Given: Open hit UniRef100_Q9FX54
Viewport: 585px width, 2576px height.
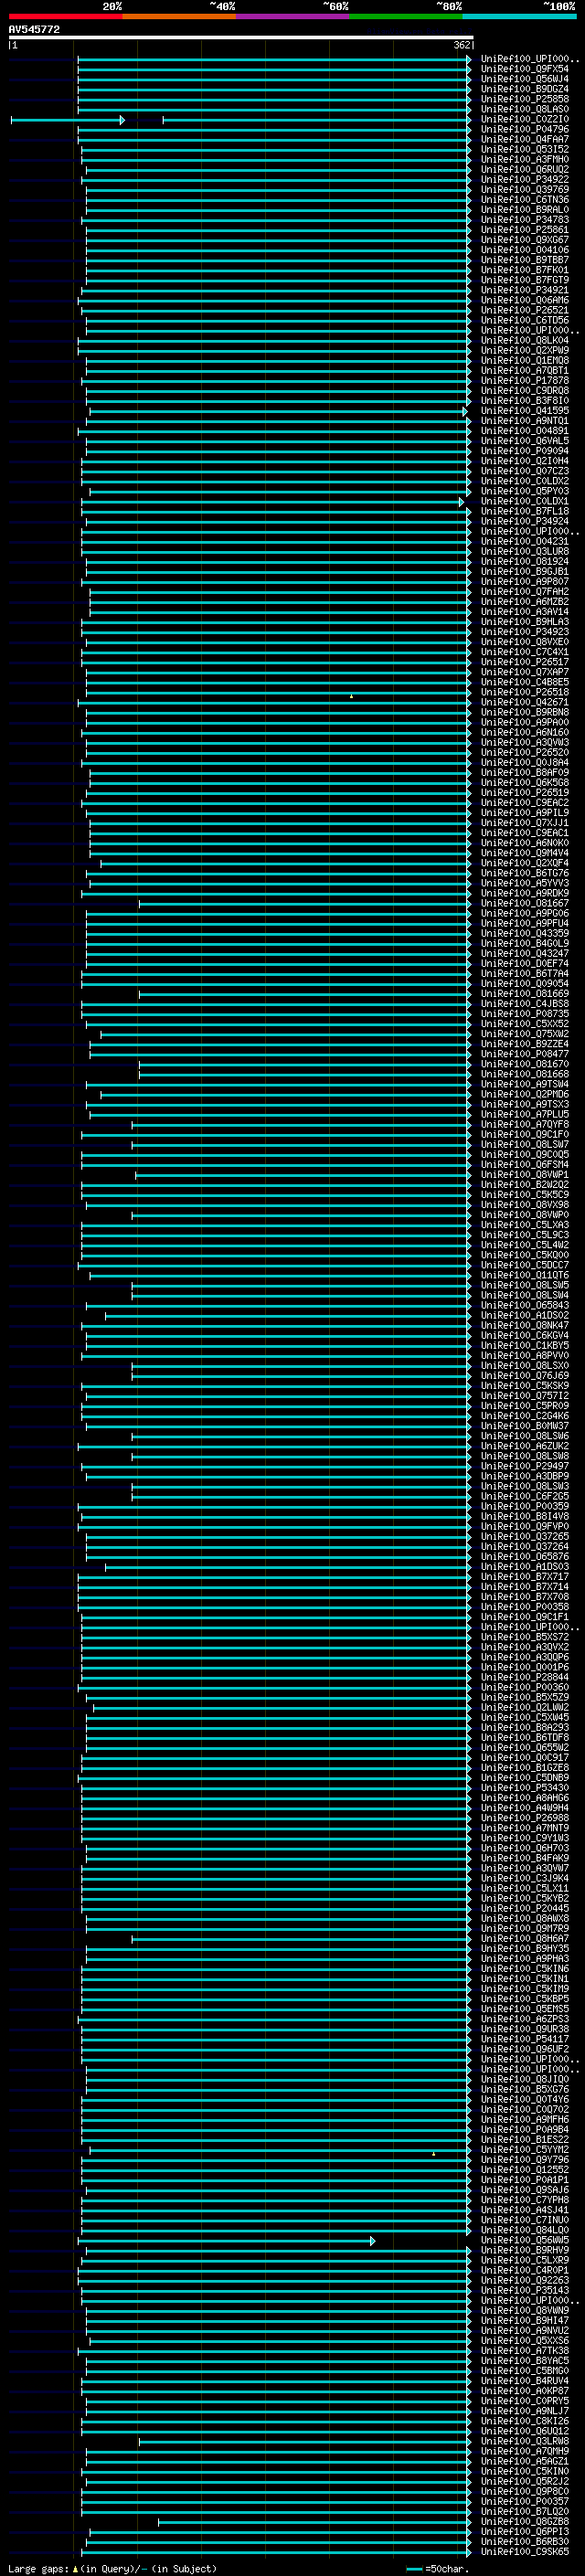Looking at the screenshot, I should click(525, 69).
